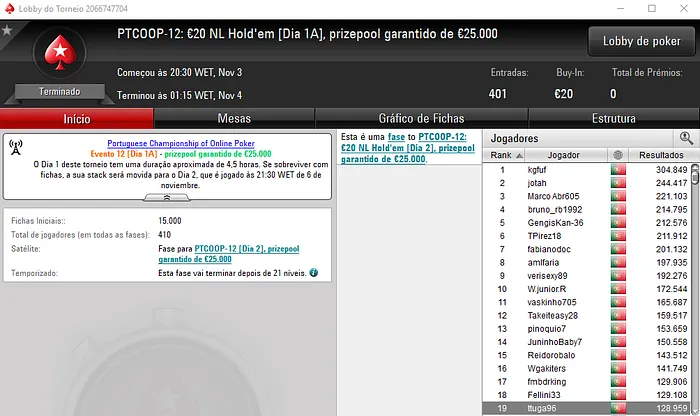Screen dimensions: 700x416
Task: Select player vaskinho705 row
Action: pyautogui.click(x=587, y=302)
